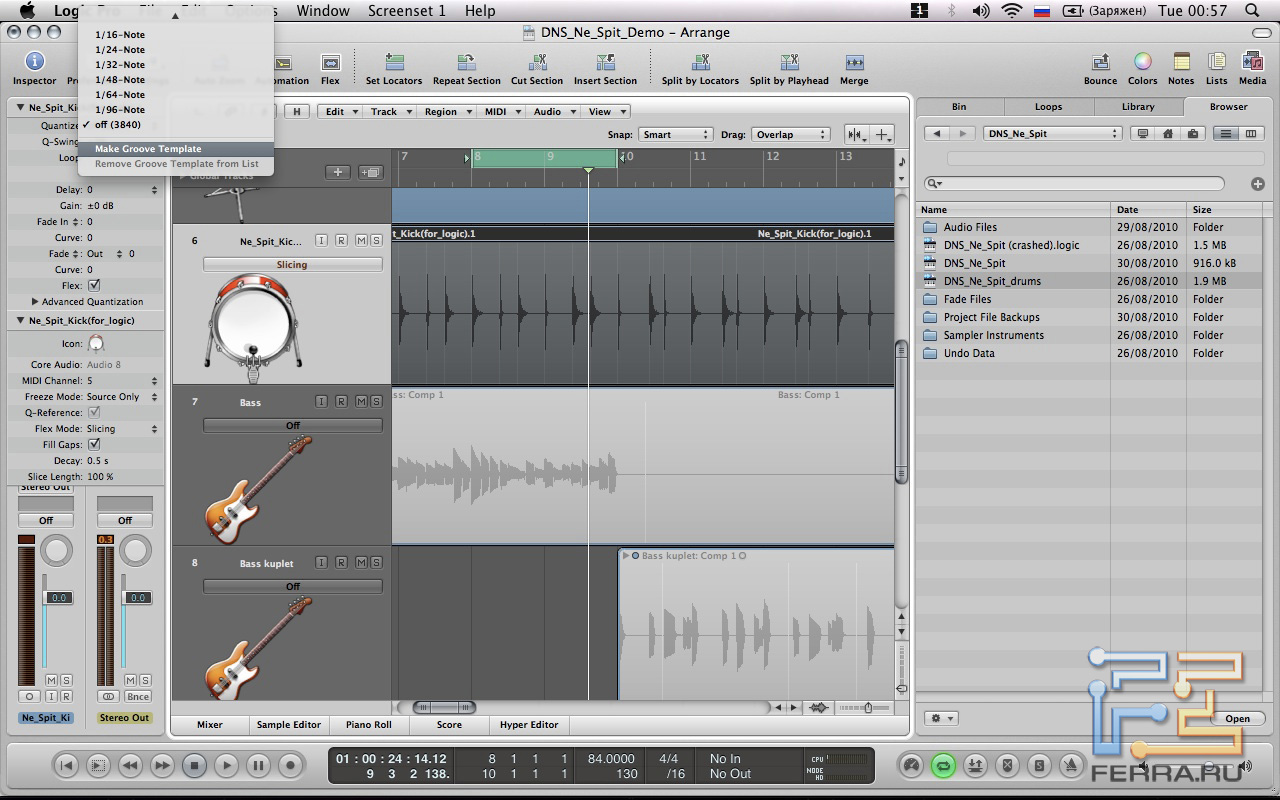
Task: Click the Bounce toolbar icon
Action: (1100, 63)
